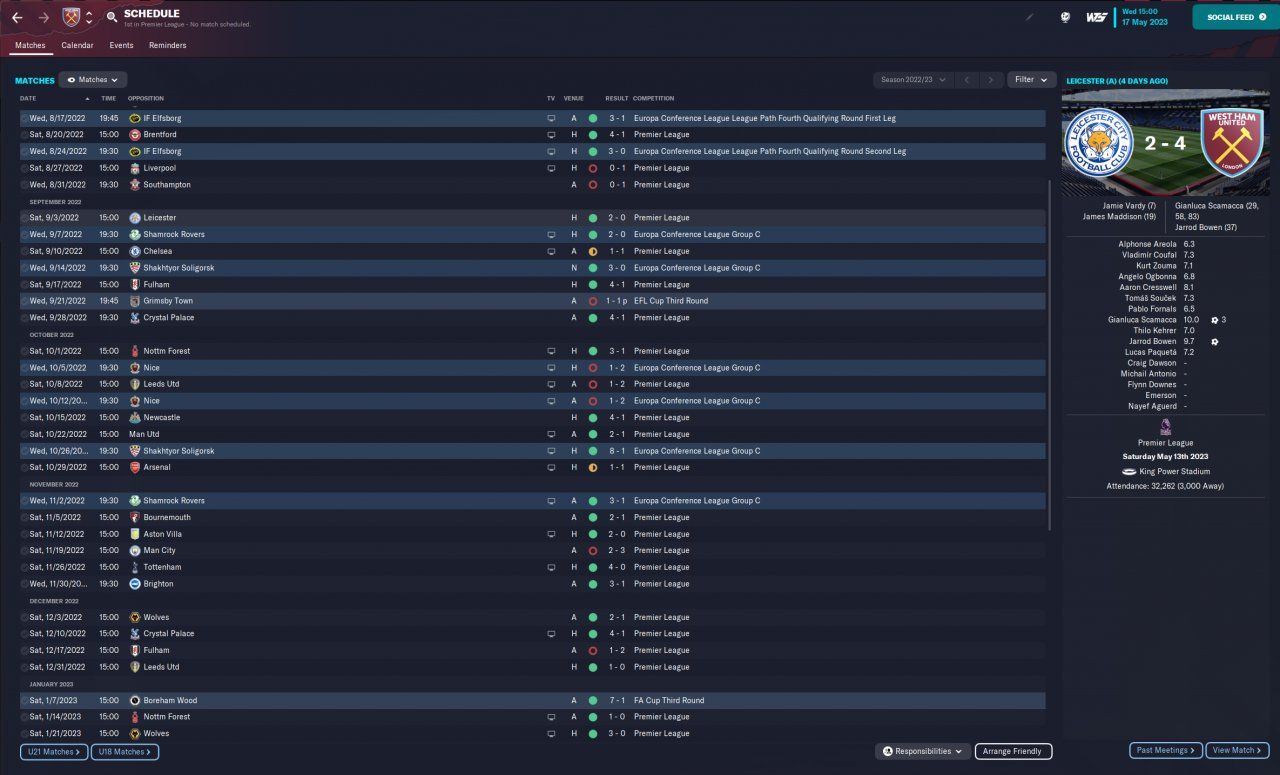Toggle the circle marker for Sat, 11/5/2022

pos(24,517)
